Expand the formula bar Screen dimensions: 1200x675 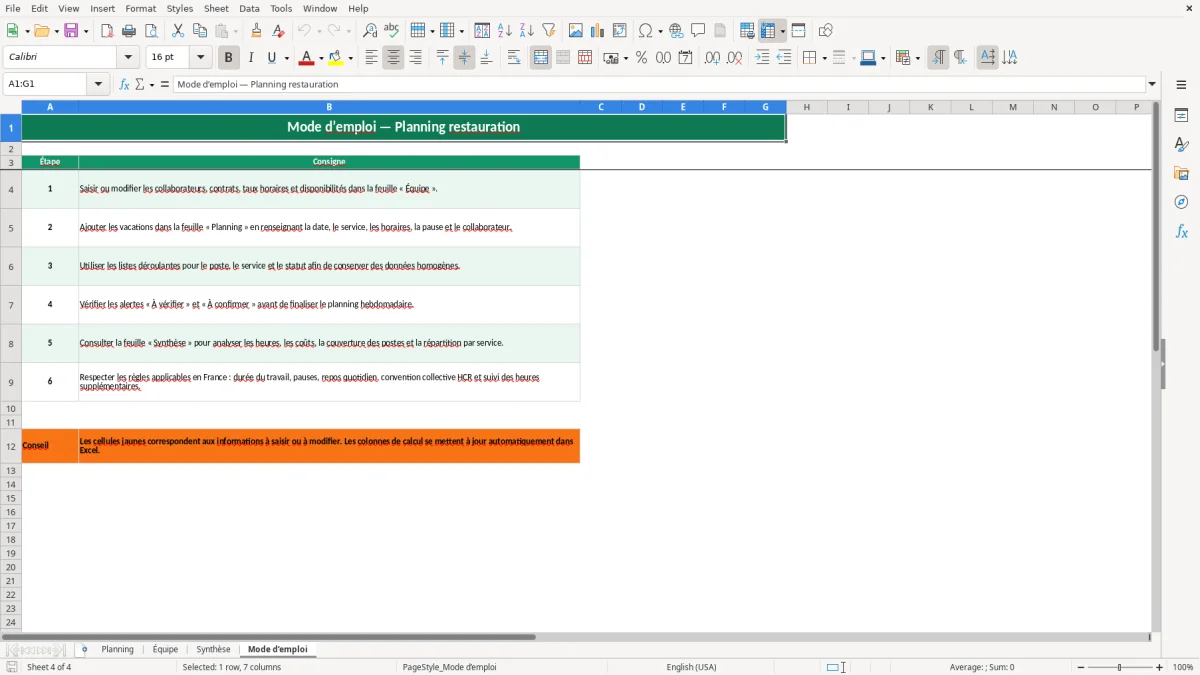click(1152, 84)
